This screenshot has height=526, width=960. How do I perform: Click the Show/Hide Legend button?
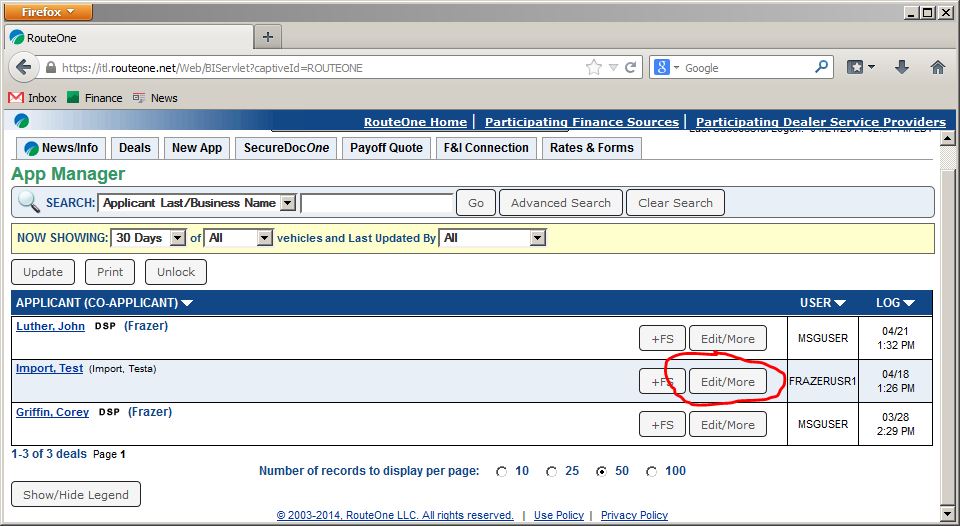point(76,495)
